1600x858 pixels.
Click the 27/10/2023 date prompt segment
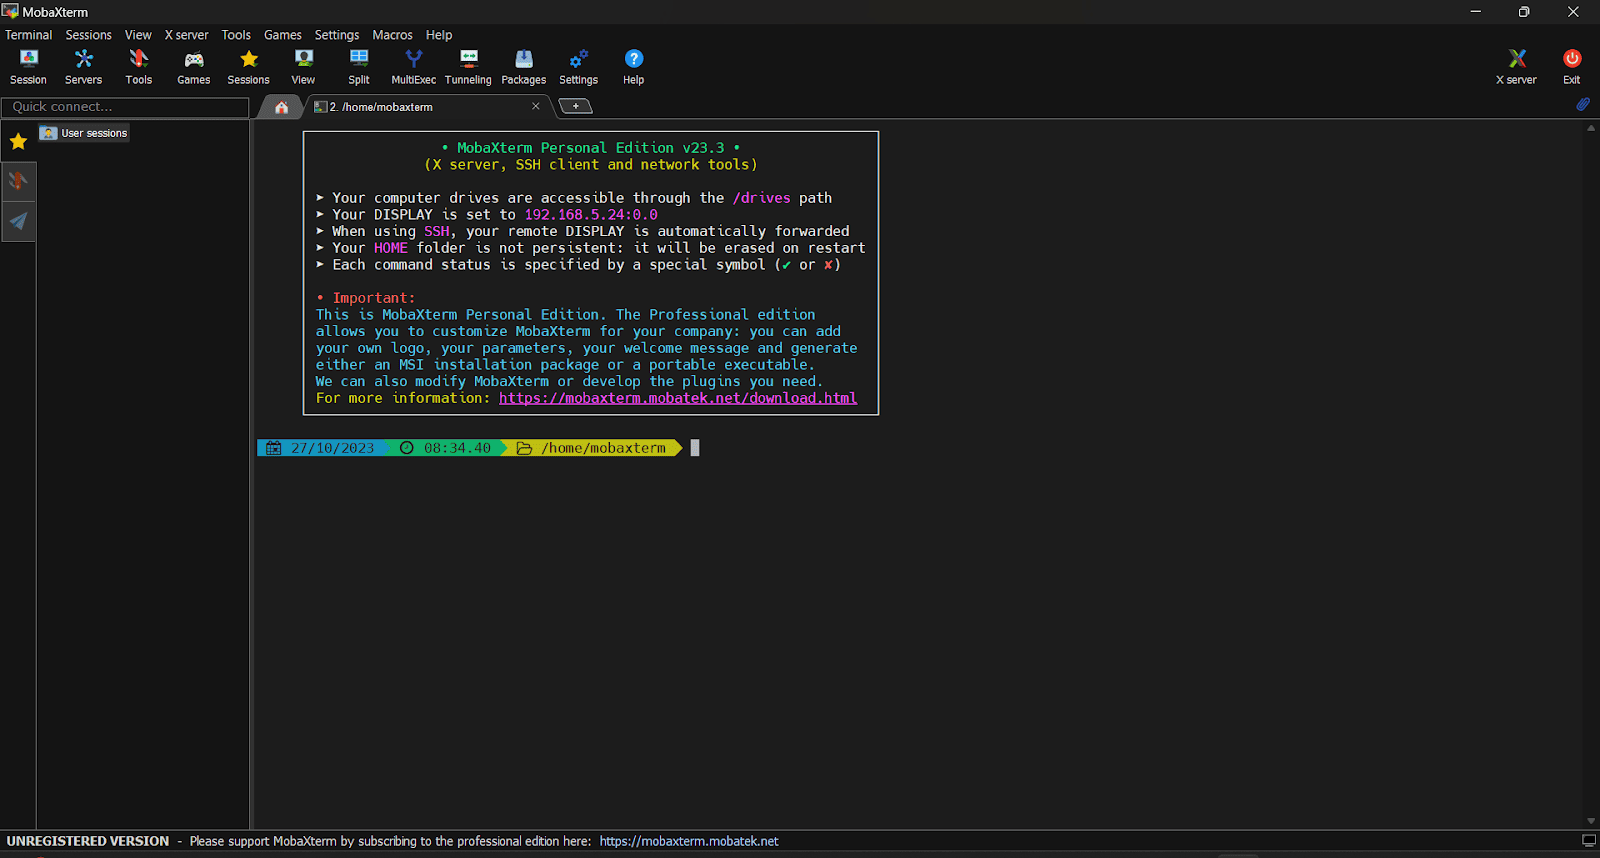(x=322, y=448)
